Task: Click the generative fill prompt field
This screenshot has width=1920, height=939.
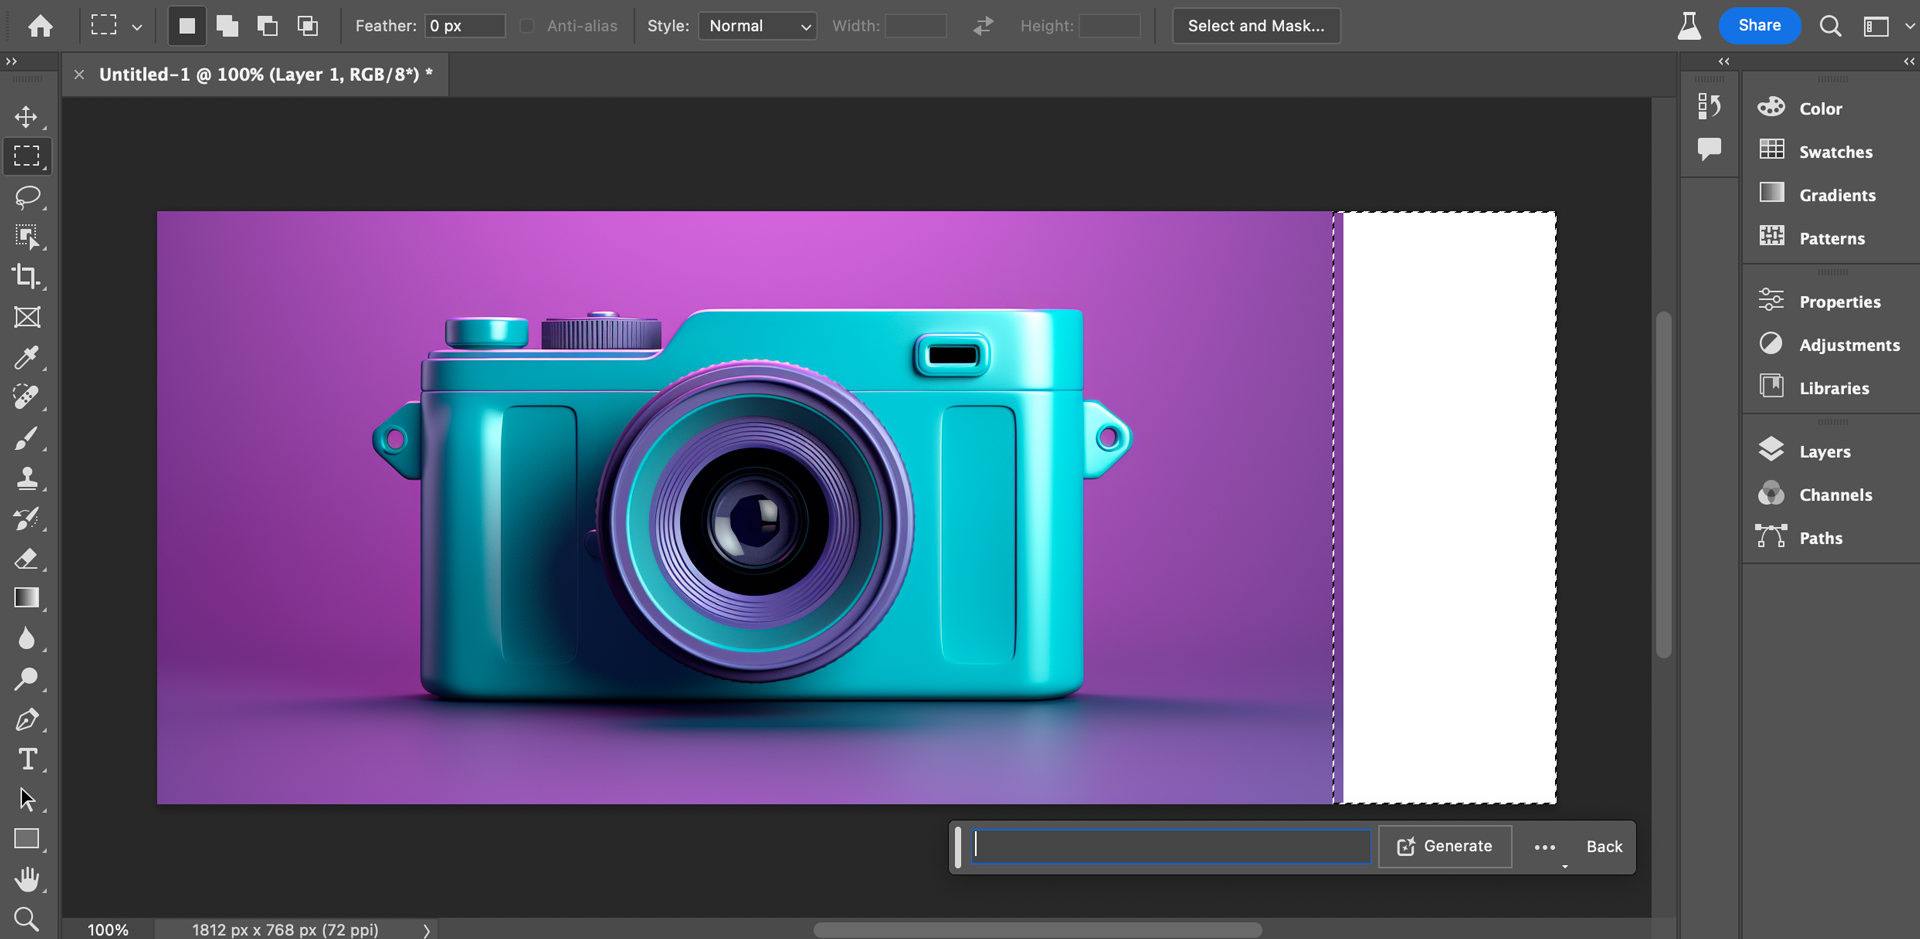Action: (x=1171, y=847)
